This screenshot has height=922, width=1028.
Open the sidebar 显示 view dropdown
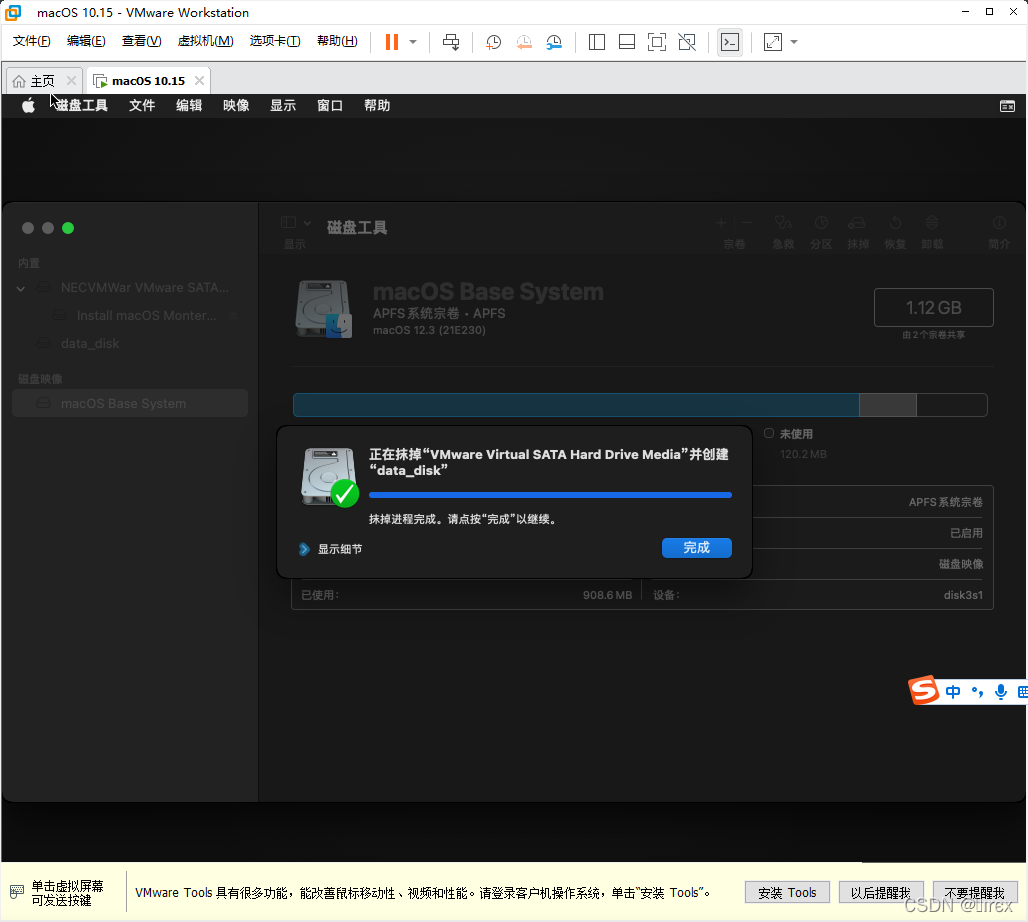coord(295,223)
